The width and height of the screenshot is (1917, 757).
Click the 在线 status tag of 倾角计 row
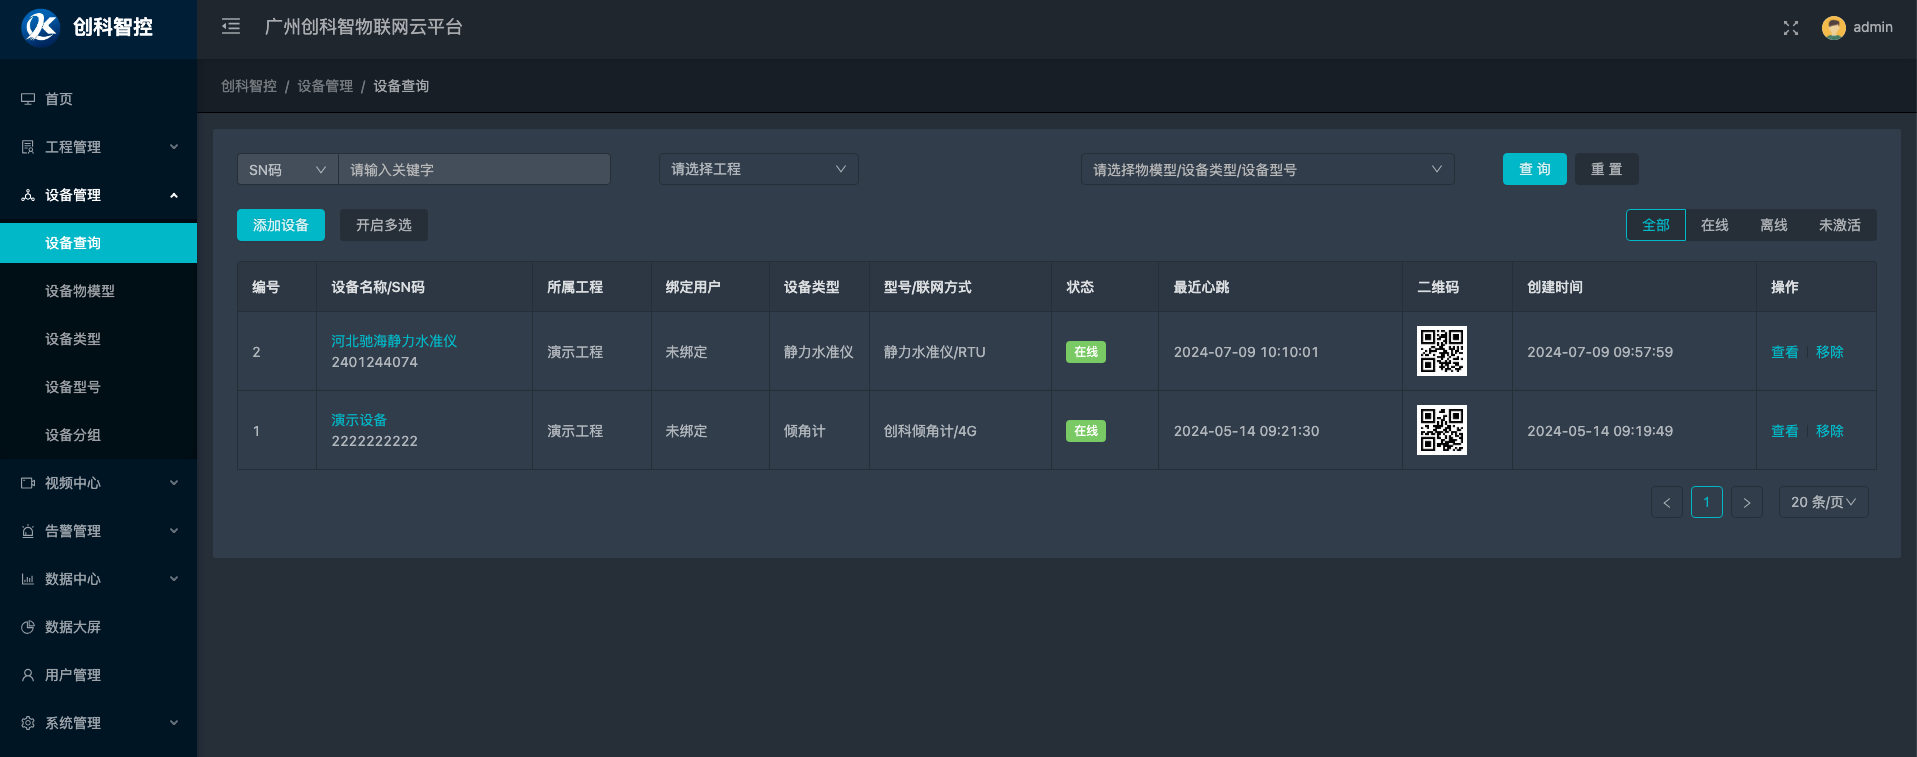point(1086,431)
